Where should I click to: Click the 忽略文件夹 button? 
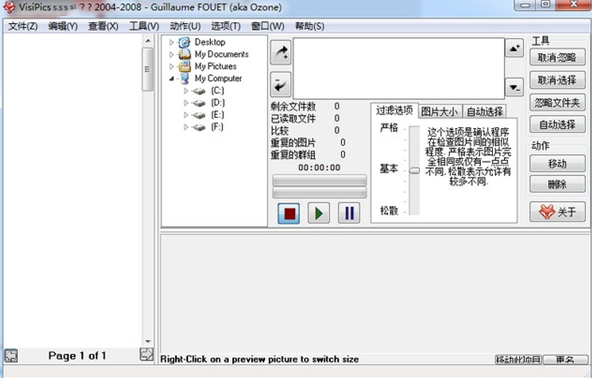coord(557,102)
